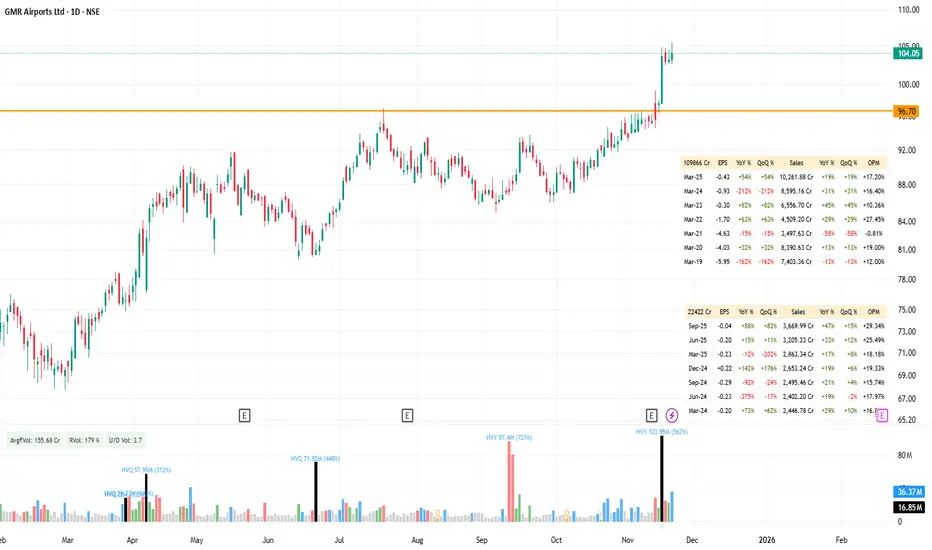Click the Jul label on the time axis

tap(339, 540)
